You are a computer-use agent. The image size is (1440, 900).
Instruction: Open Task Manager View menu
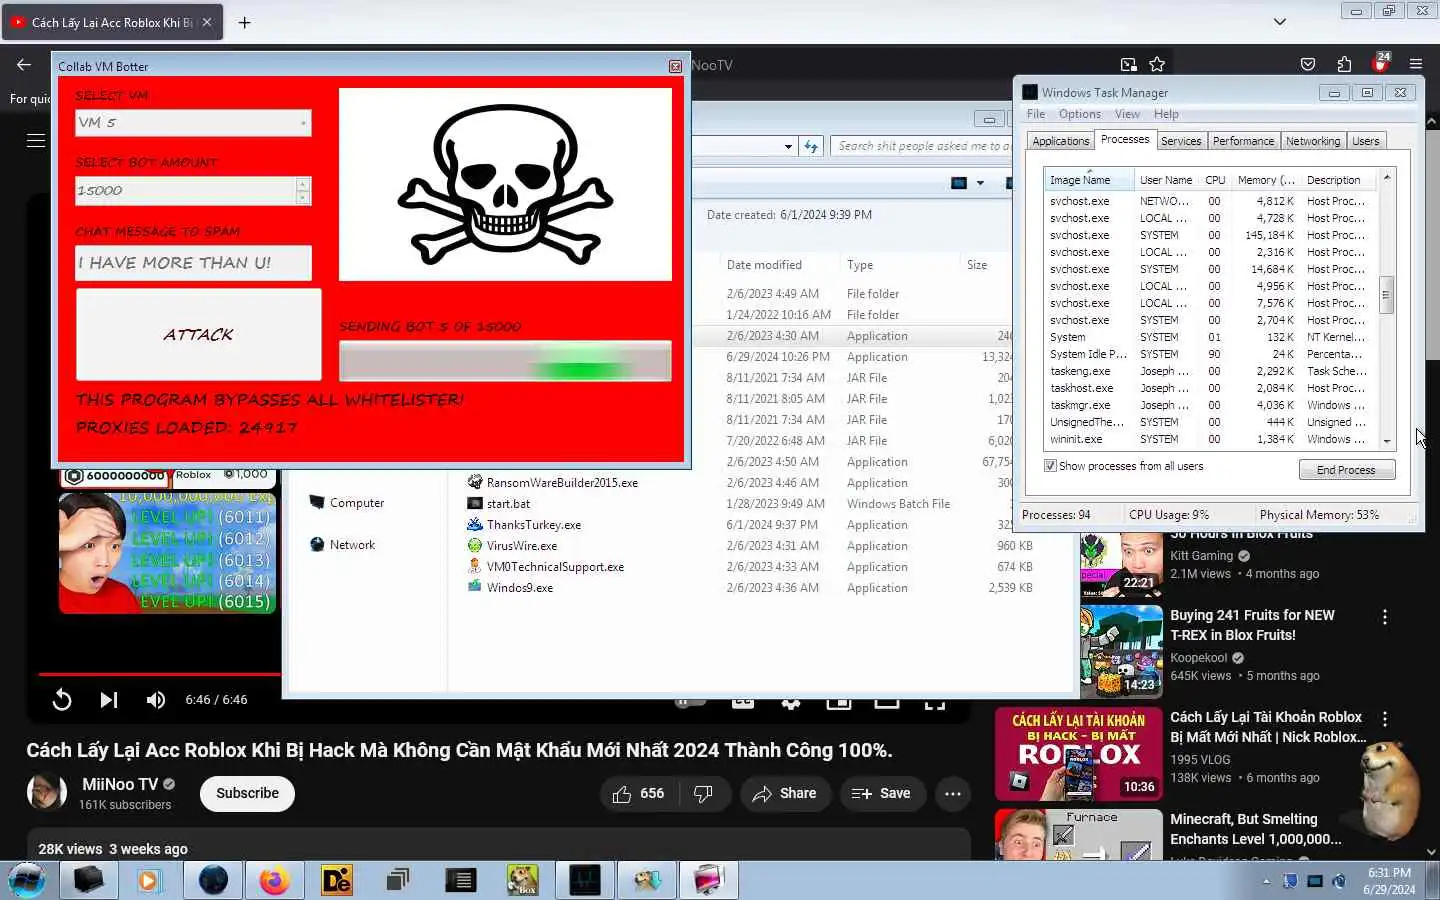coord(1127,114)
